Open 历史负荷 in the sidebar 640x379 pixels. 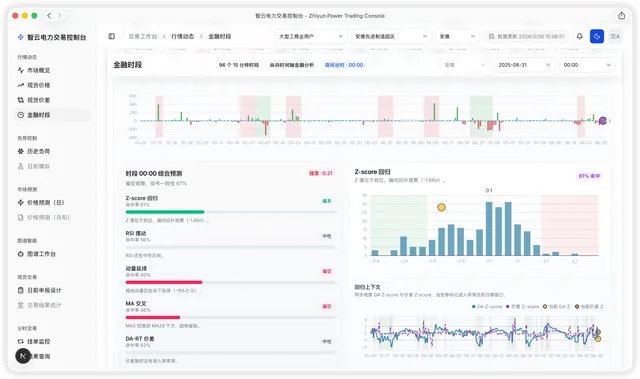(x=52, y=151)
